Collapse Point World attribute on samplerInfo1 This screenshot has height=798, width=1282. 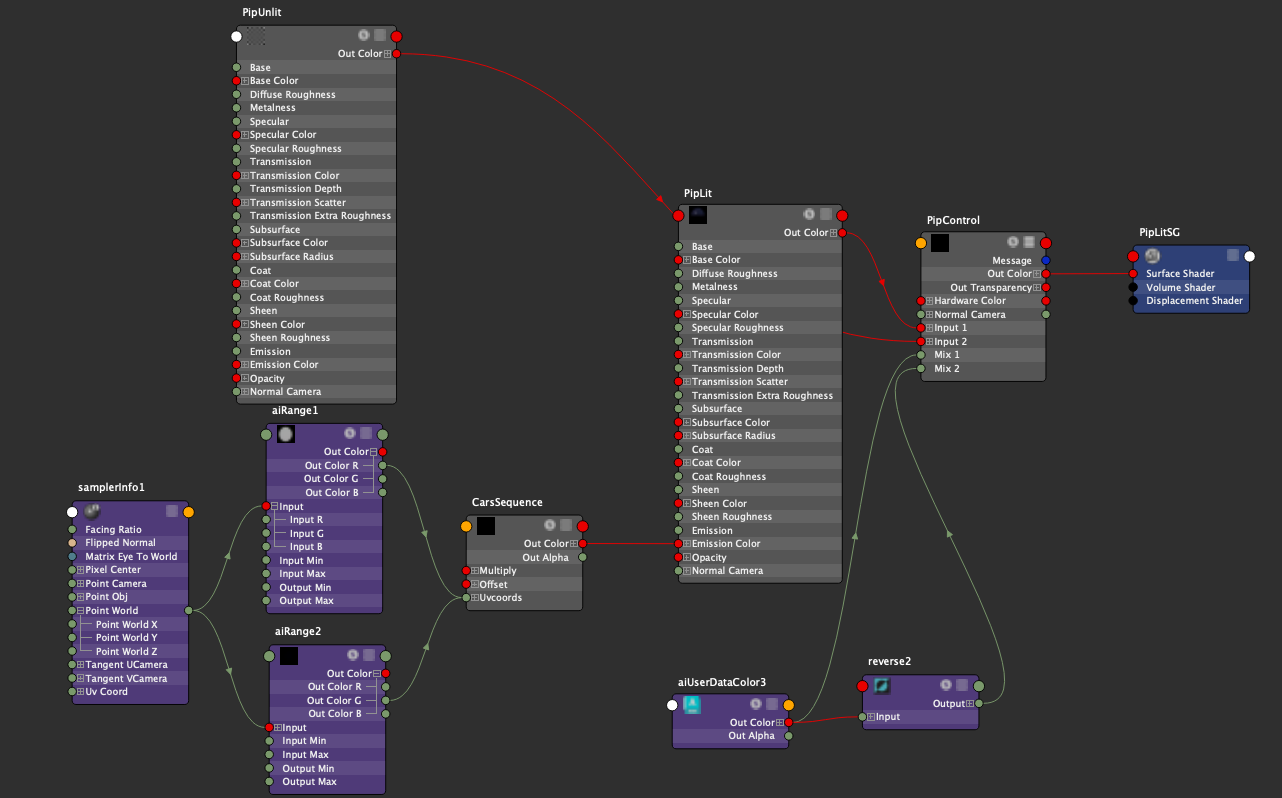point(79,611)
